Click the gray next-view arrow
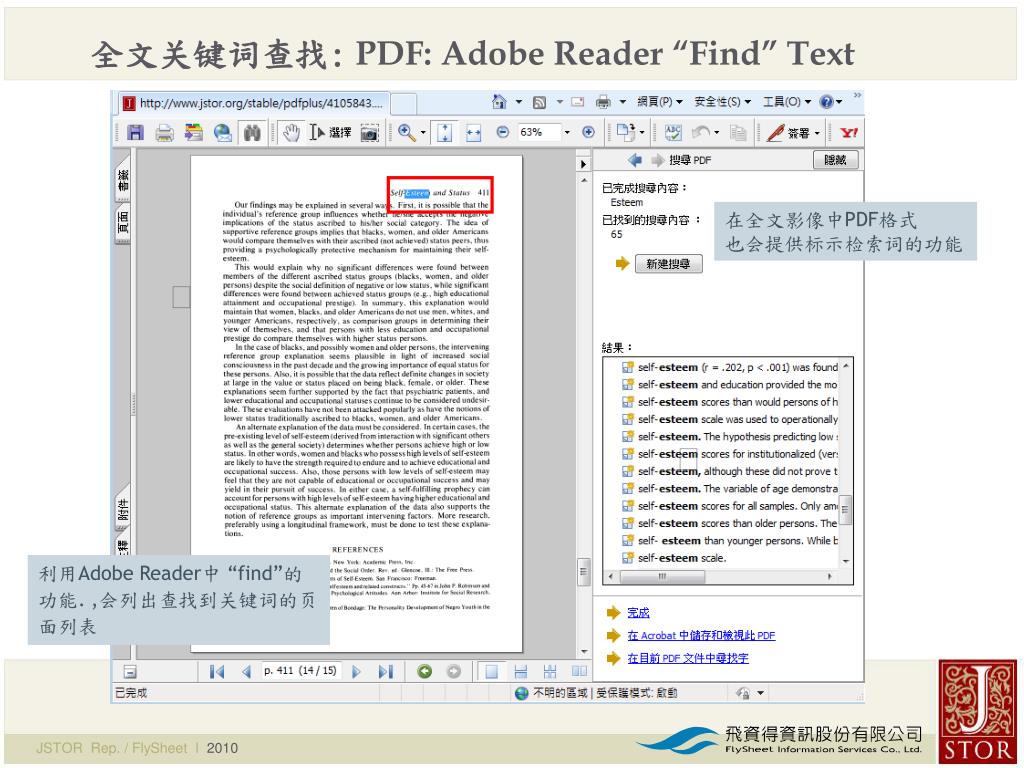This screenshot has height=768, width=1024. (454, 671)
